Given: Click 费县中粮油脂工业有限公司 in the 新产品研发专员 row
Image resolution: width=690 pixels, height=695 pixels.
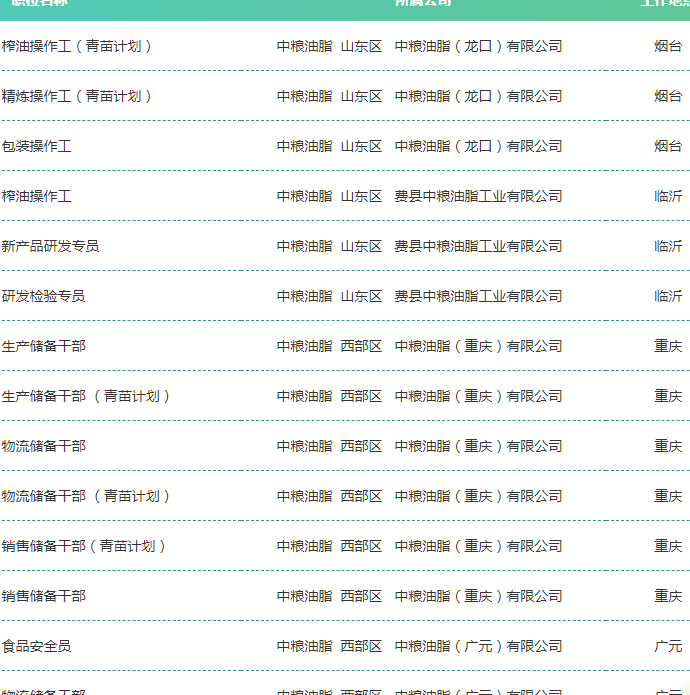Looking at the screenshot, I should click(478, 246).
